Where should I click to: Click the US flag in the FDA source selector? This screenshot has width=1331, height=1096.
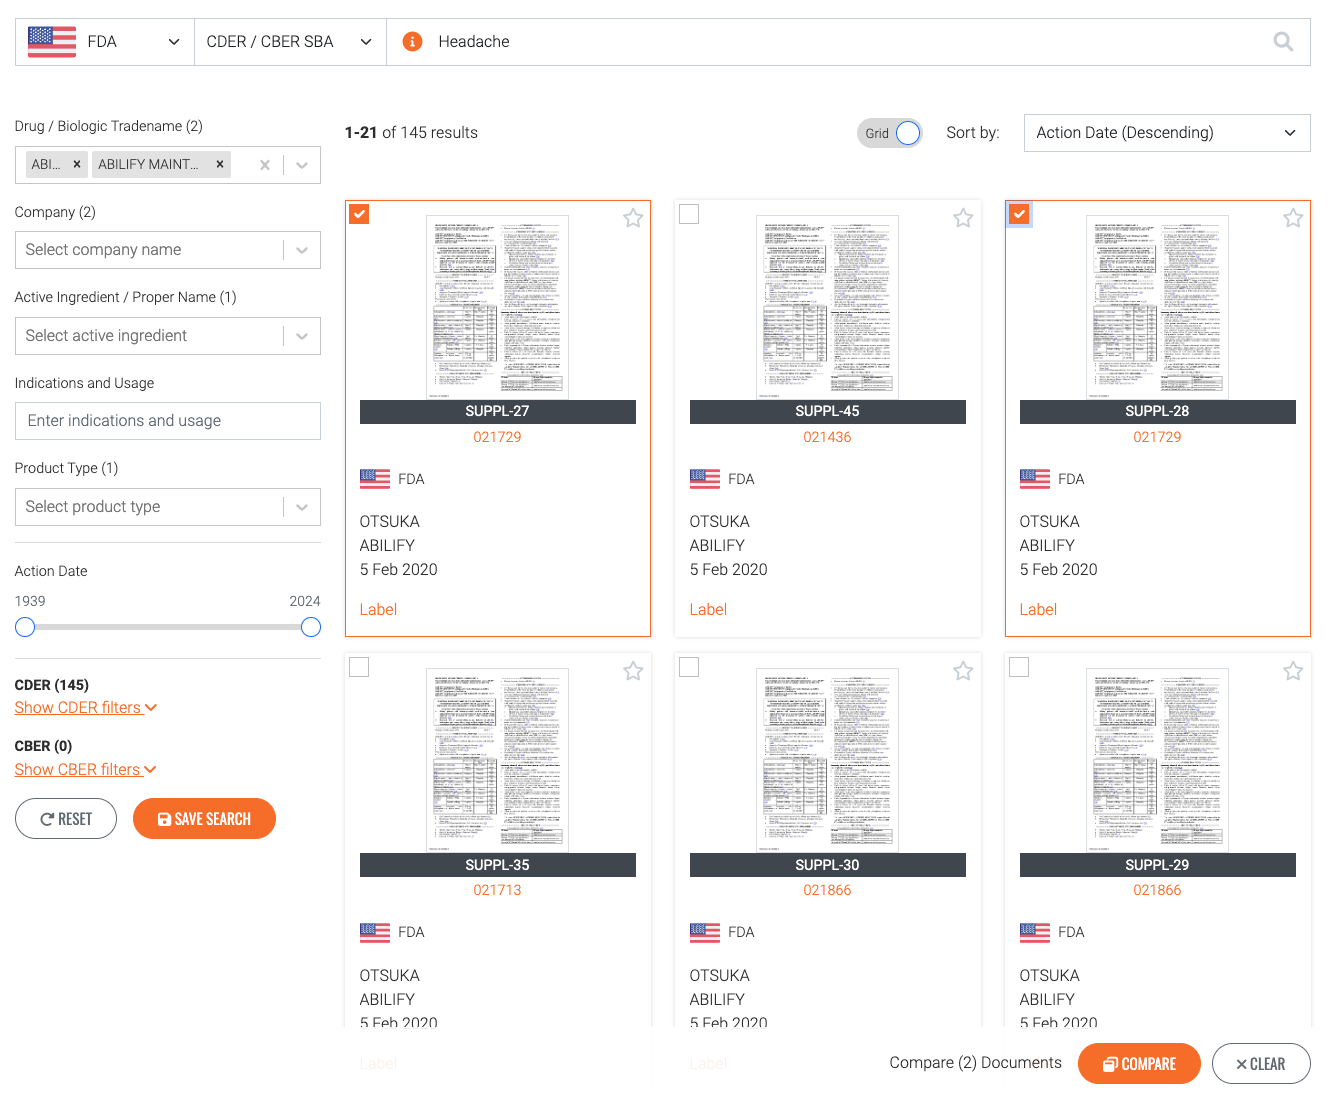(52, 42)
